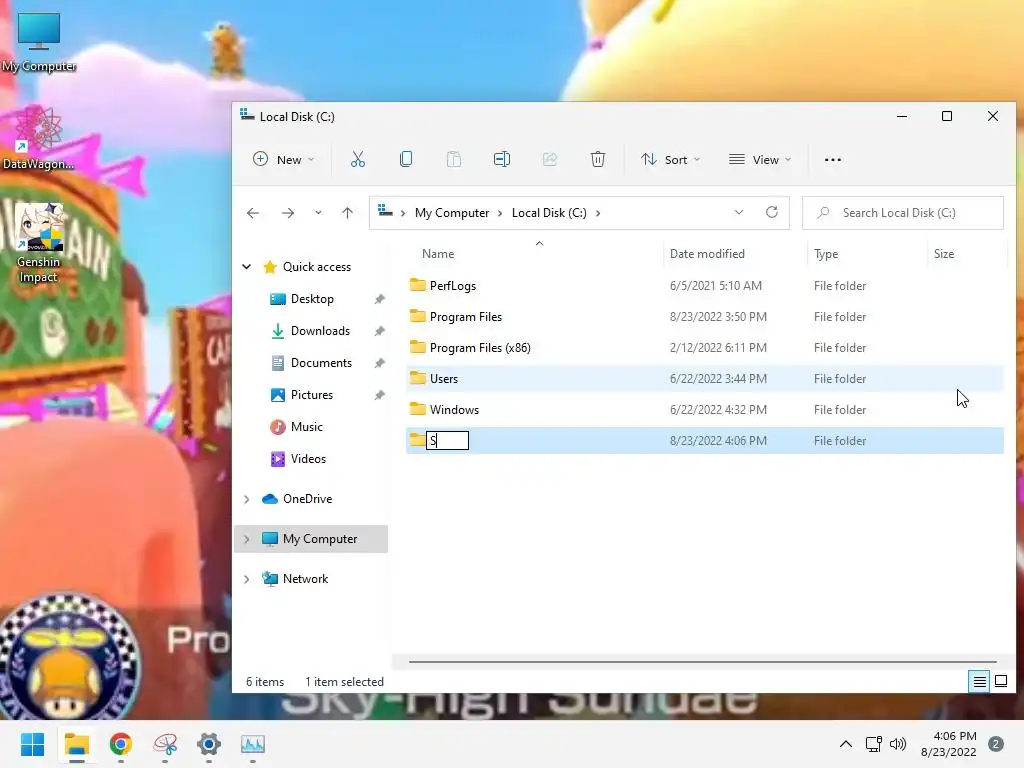
Task: Expand address bar history dropdown
Action: (x=739, y=212)
